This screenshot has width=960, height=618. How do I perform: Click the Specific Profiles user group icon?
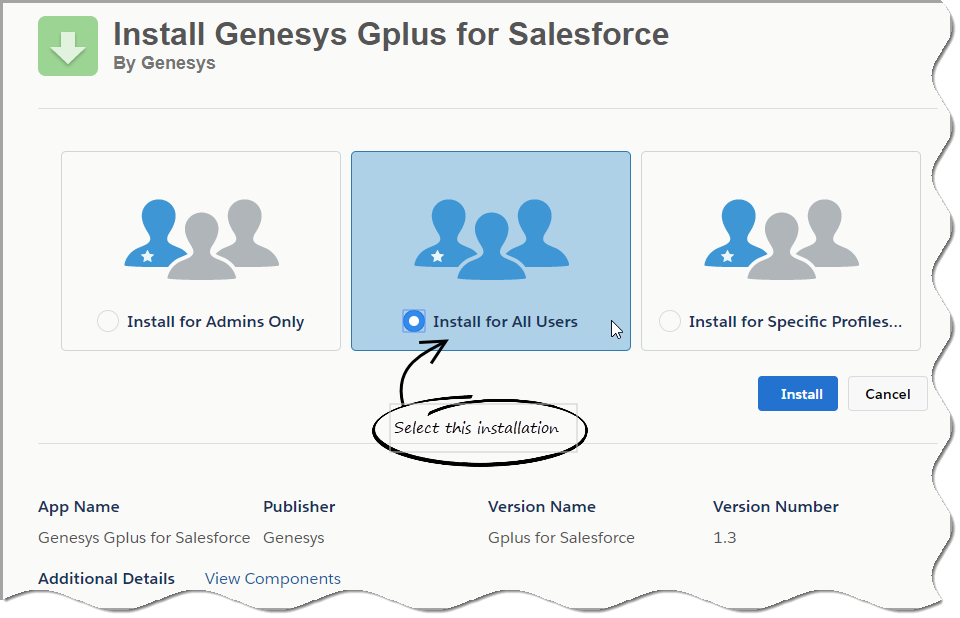(x=781, y=239)
